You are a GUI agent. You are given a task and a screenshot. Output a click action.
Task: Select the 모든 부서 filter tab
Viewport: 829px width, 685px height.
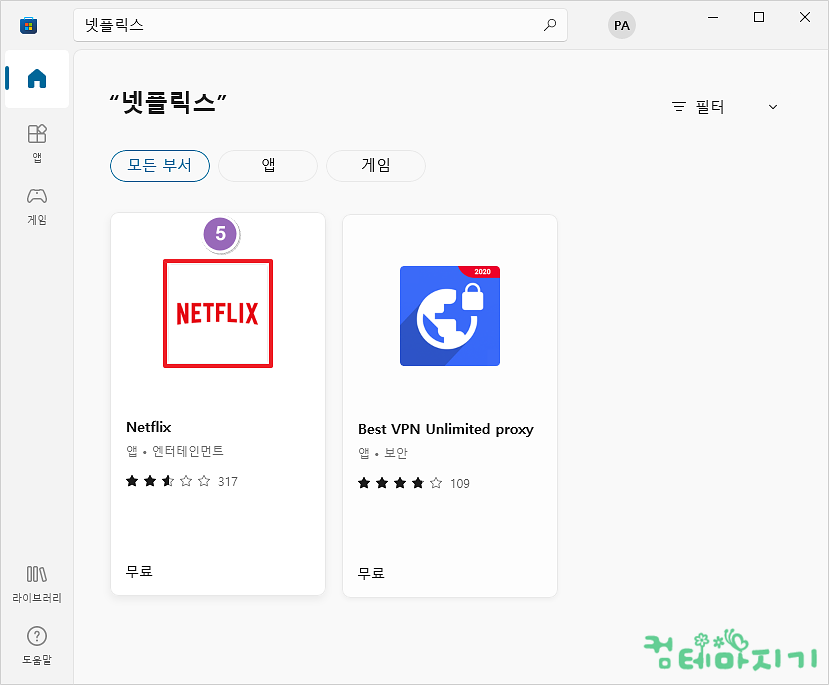[x=160, y=166]
